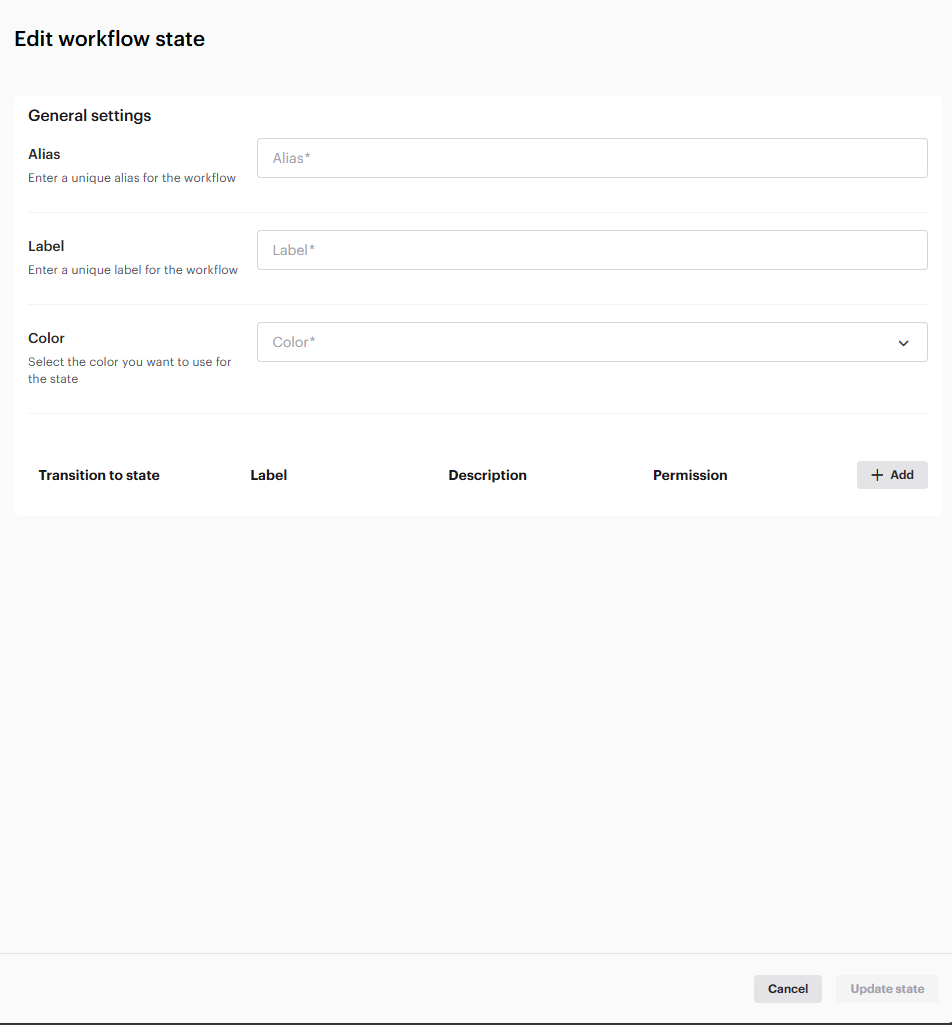This screenshot has width=952, height=1025.
Task: Click the bold Label field name in settings
Action: [46, 246]
